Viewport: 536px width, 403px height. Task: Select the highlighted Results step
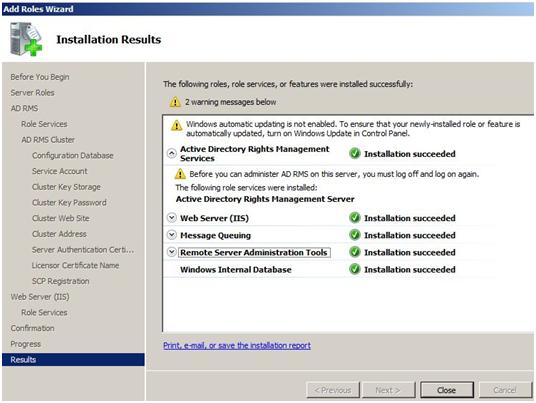pyautogui.click(x=73, y=360)
